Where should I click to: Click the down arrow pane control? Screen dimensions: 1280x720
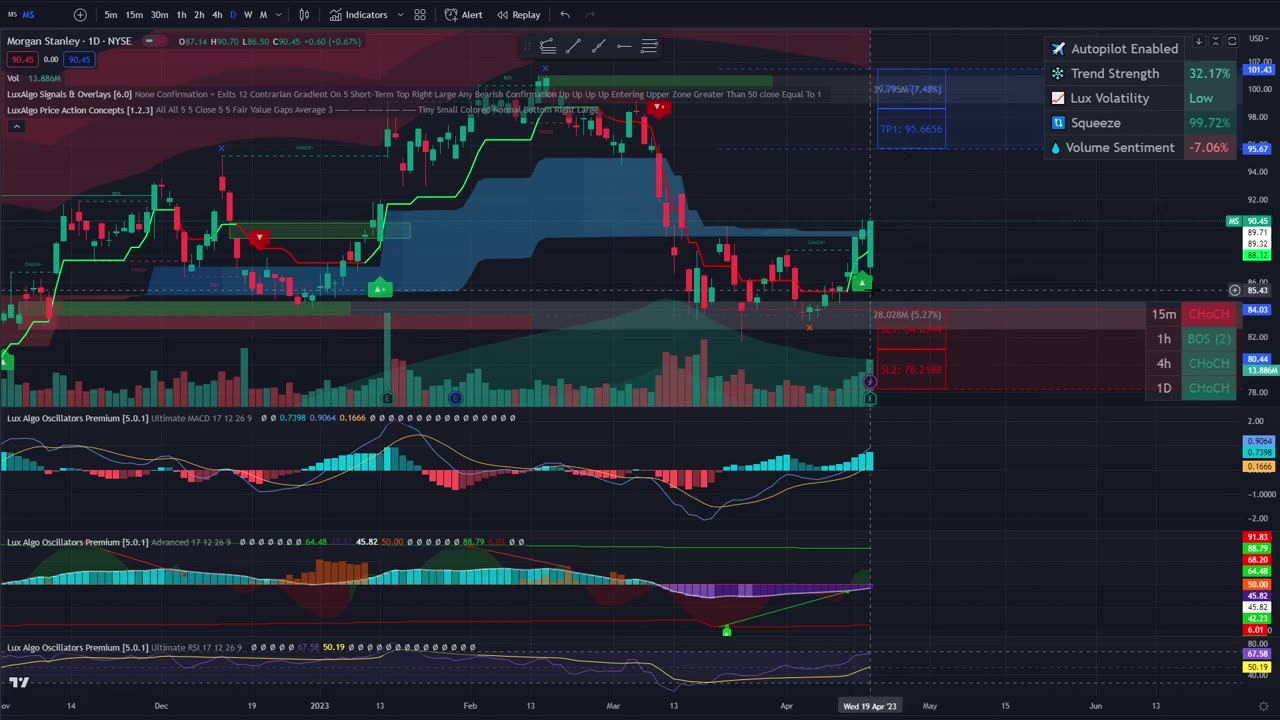[x=1198, y=41]
